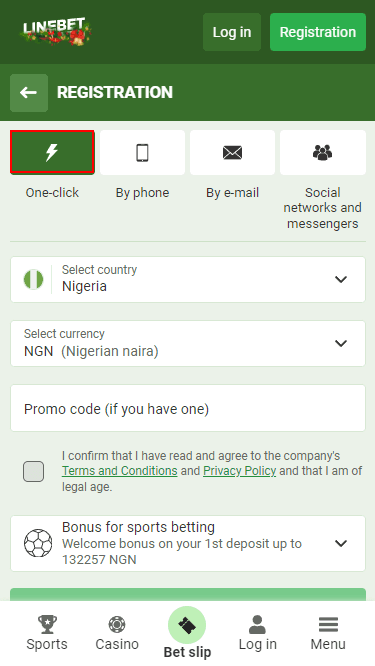Open the Privacy Policy link
375x666 pixels.
pos(240,471)
